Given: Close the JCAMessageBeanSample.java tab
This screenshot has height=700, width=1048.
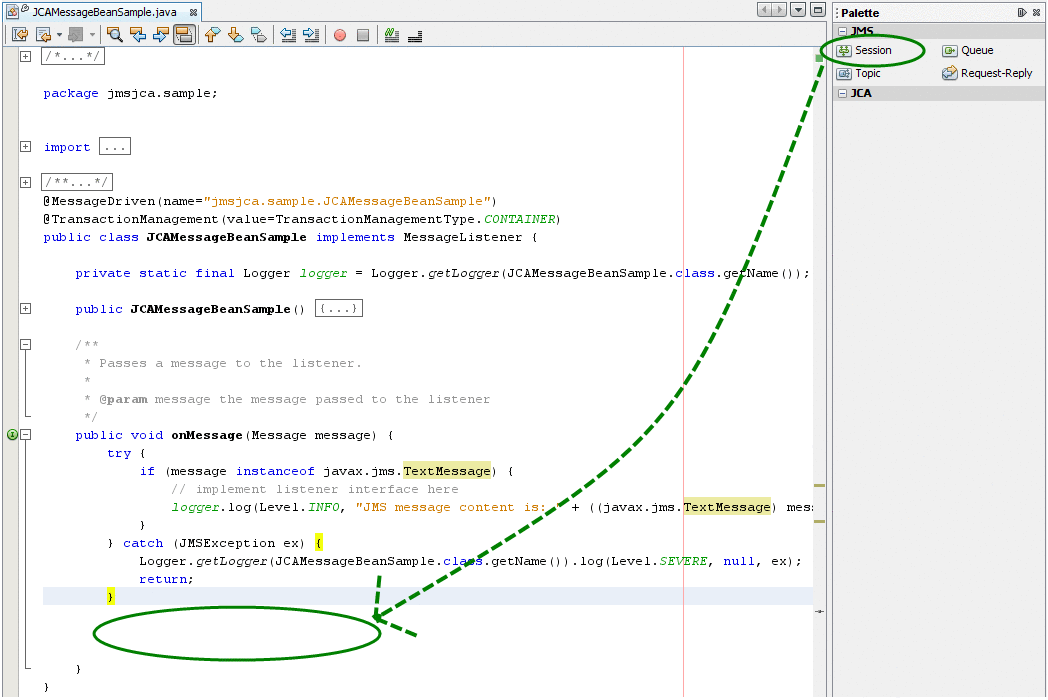Looking at the screenshot, I should 193,12.
